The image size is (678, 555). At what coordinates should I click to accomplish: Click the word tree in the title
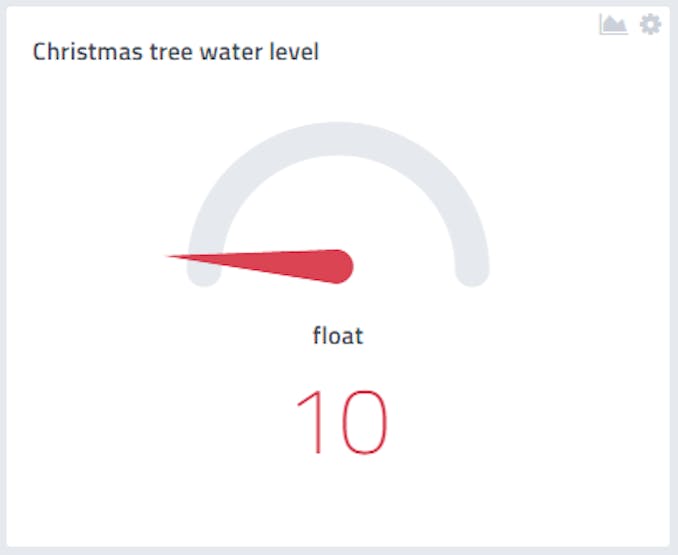pyautogui.click(x=171, y=53)
